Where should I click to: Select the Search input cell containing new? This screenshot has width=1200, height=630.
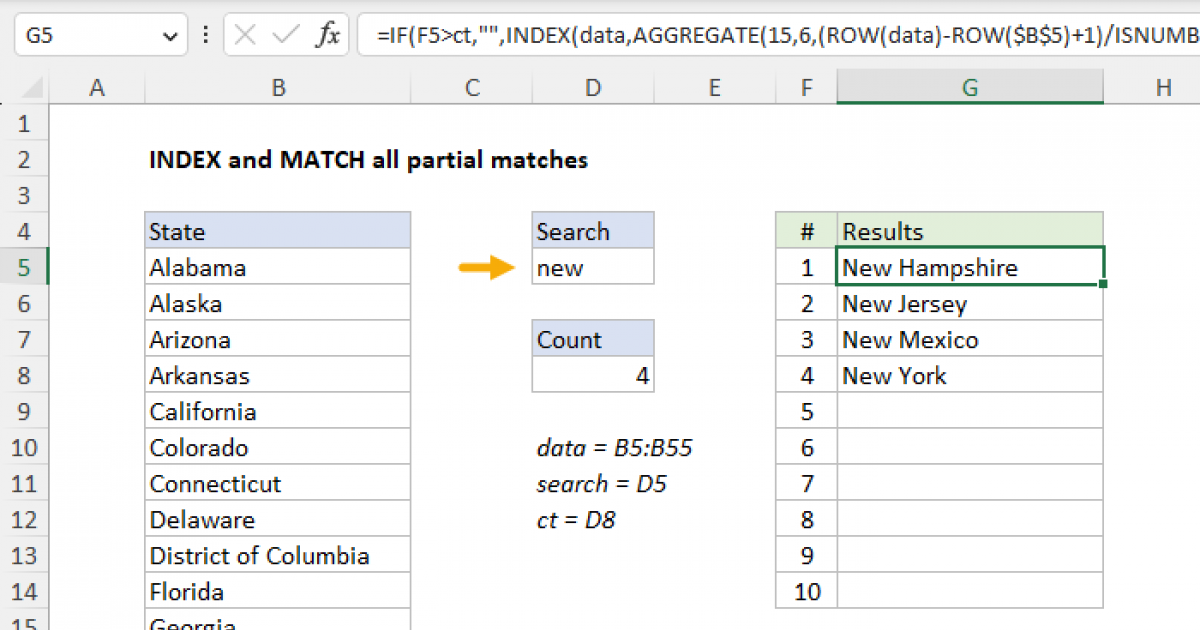[x=592, y=267]
